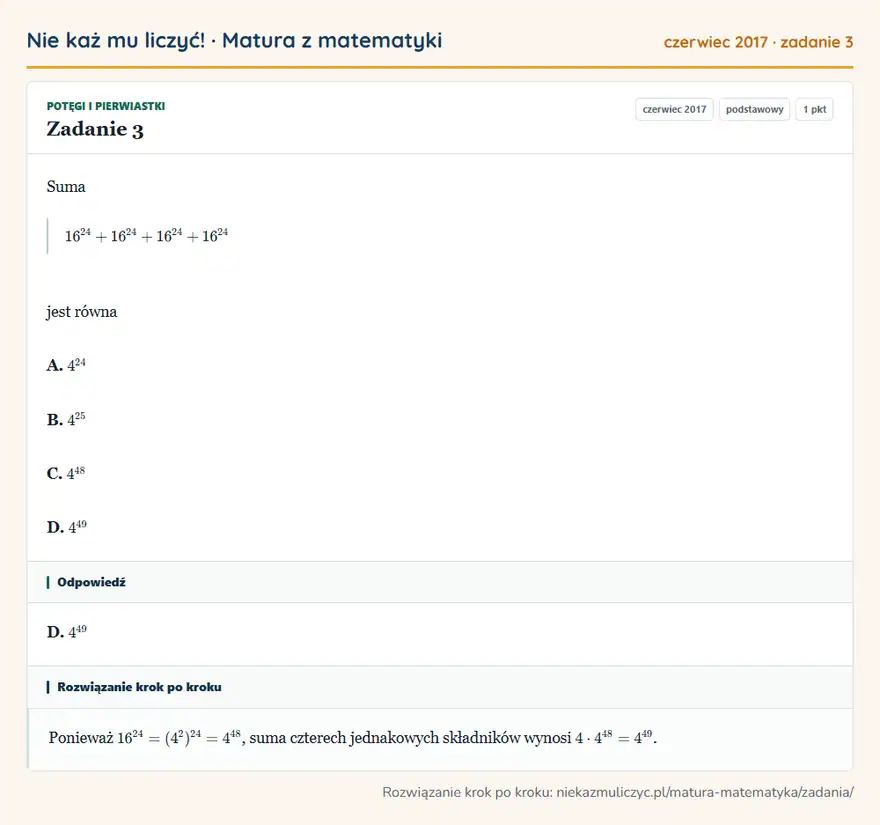Click the 'jest równa' text line
The image size is (880, 825).
(82, 311)
